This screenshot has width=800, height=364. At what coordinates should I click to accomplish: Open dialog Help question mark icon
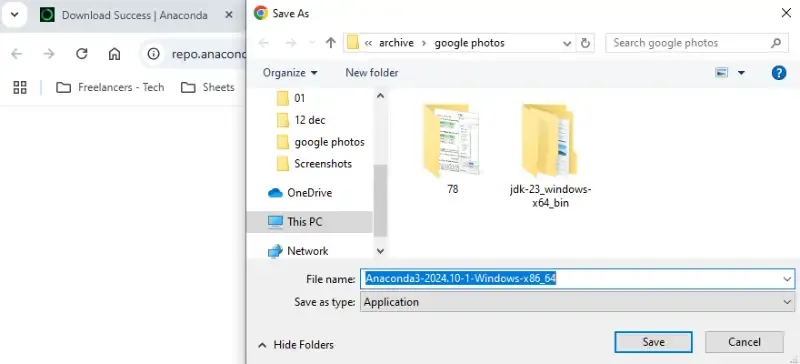point(779,73)
